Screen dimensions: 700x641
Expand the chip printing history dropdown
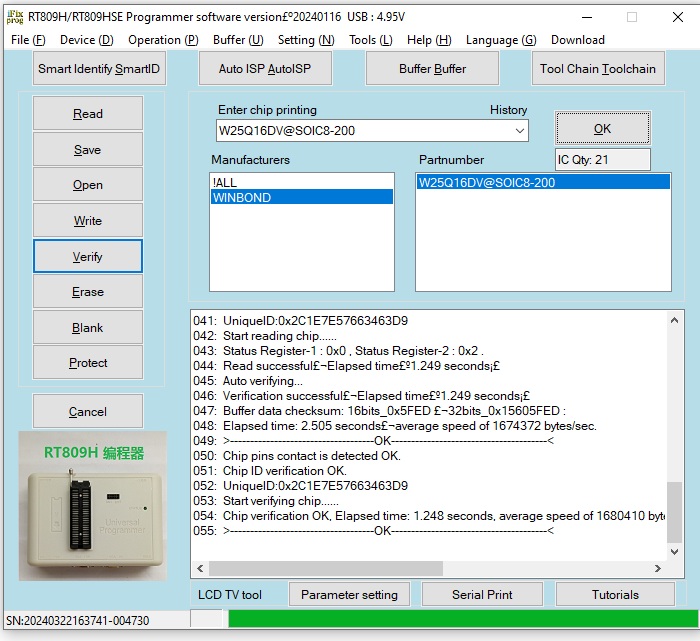pyautogui.click(x=520, y=131)
